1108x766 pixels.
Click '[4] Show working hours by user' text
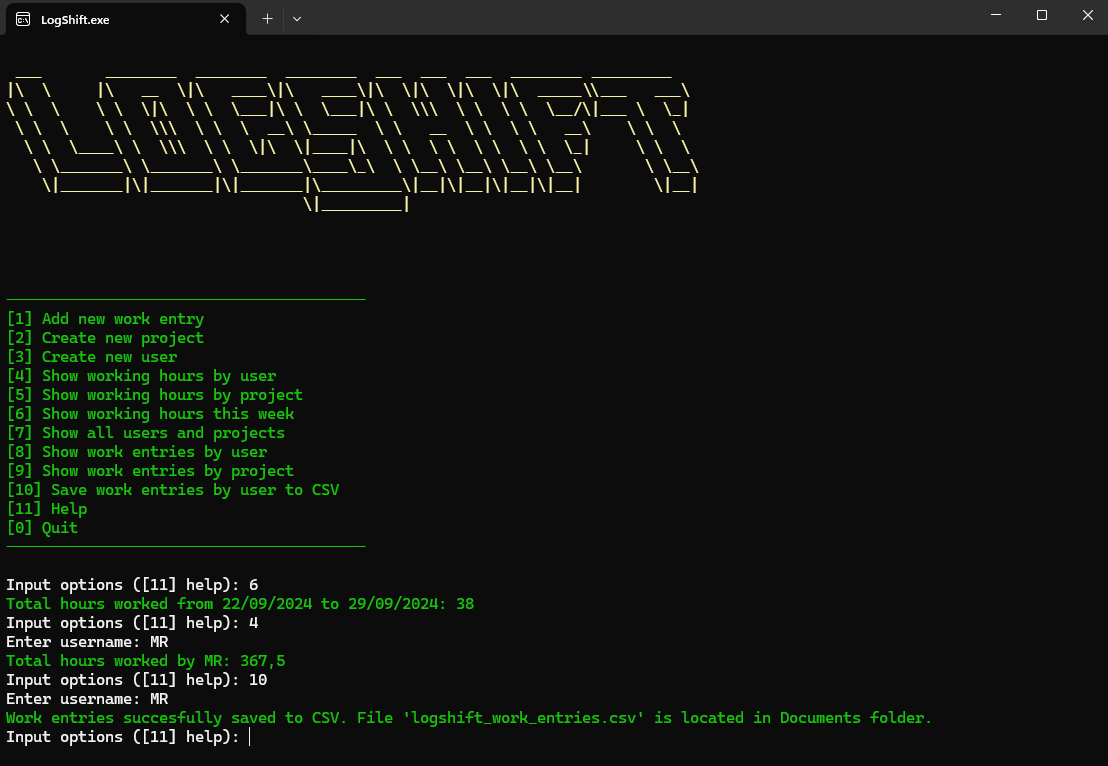141,376
